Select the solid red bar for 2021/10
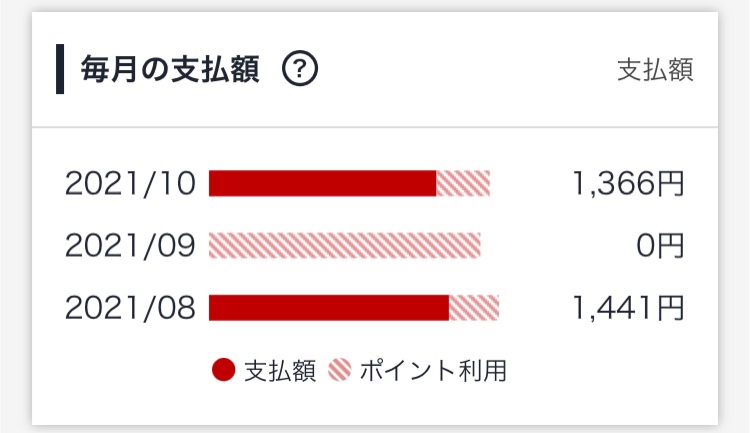 click(x=322, y=183)
